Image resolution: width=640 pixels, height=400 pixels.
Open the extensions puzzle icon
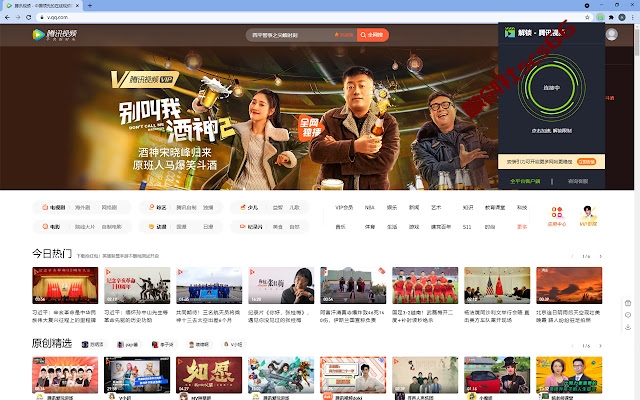[x=611, y=17]
